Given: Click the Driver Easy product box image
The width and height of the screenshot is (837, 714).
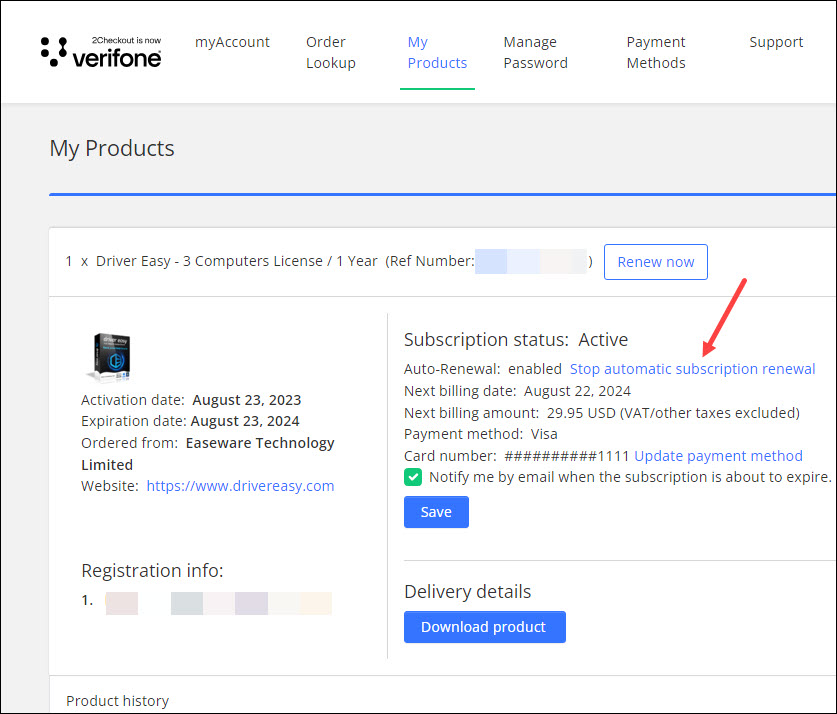Looking at the screenshot, I should pos(110,356).
